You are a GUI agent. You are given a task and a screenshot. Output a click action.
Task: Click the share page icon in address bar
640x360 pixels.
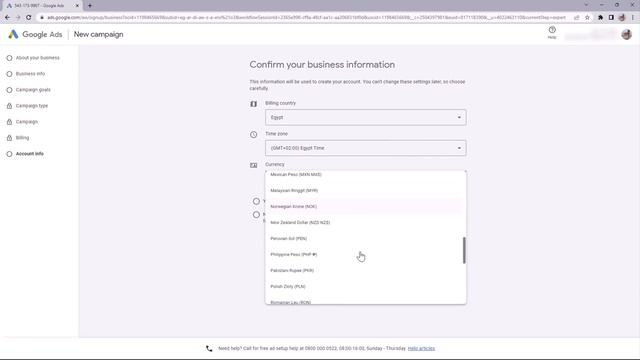pyautogui.click(x=576, y=18)
